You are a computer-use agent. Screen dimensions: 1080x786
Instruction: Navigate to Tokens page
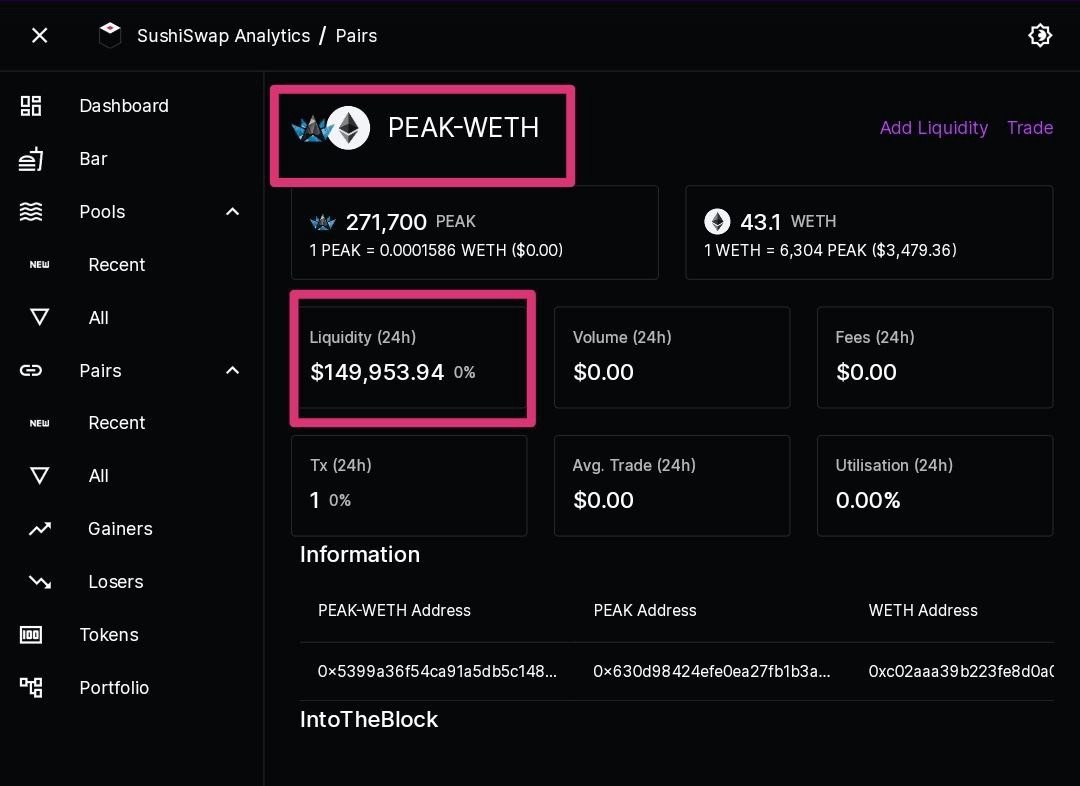click(x=109, y=634)
